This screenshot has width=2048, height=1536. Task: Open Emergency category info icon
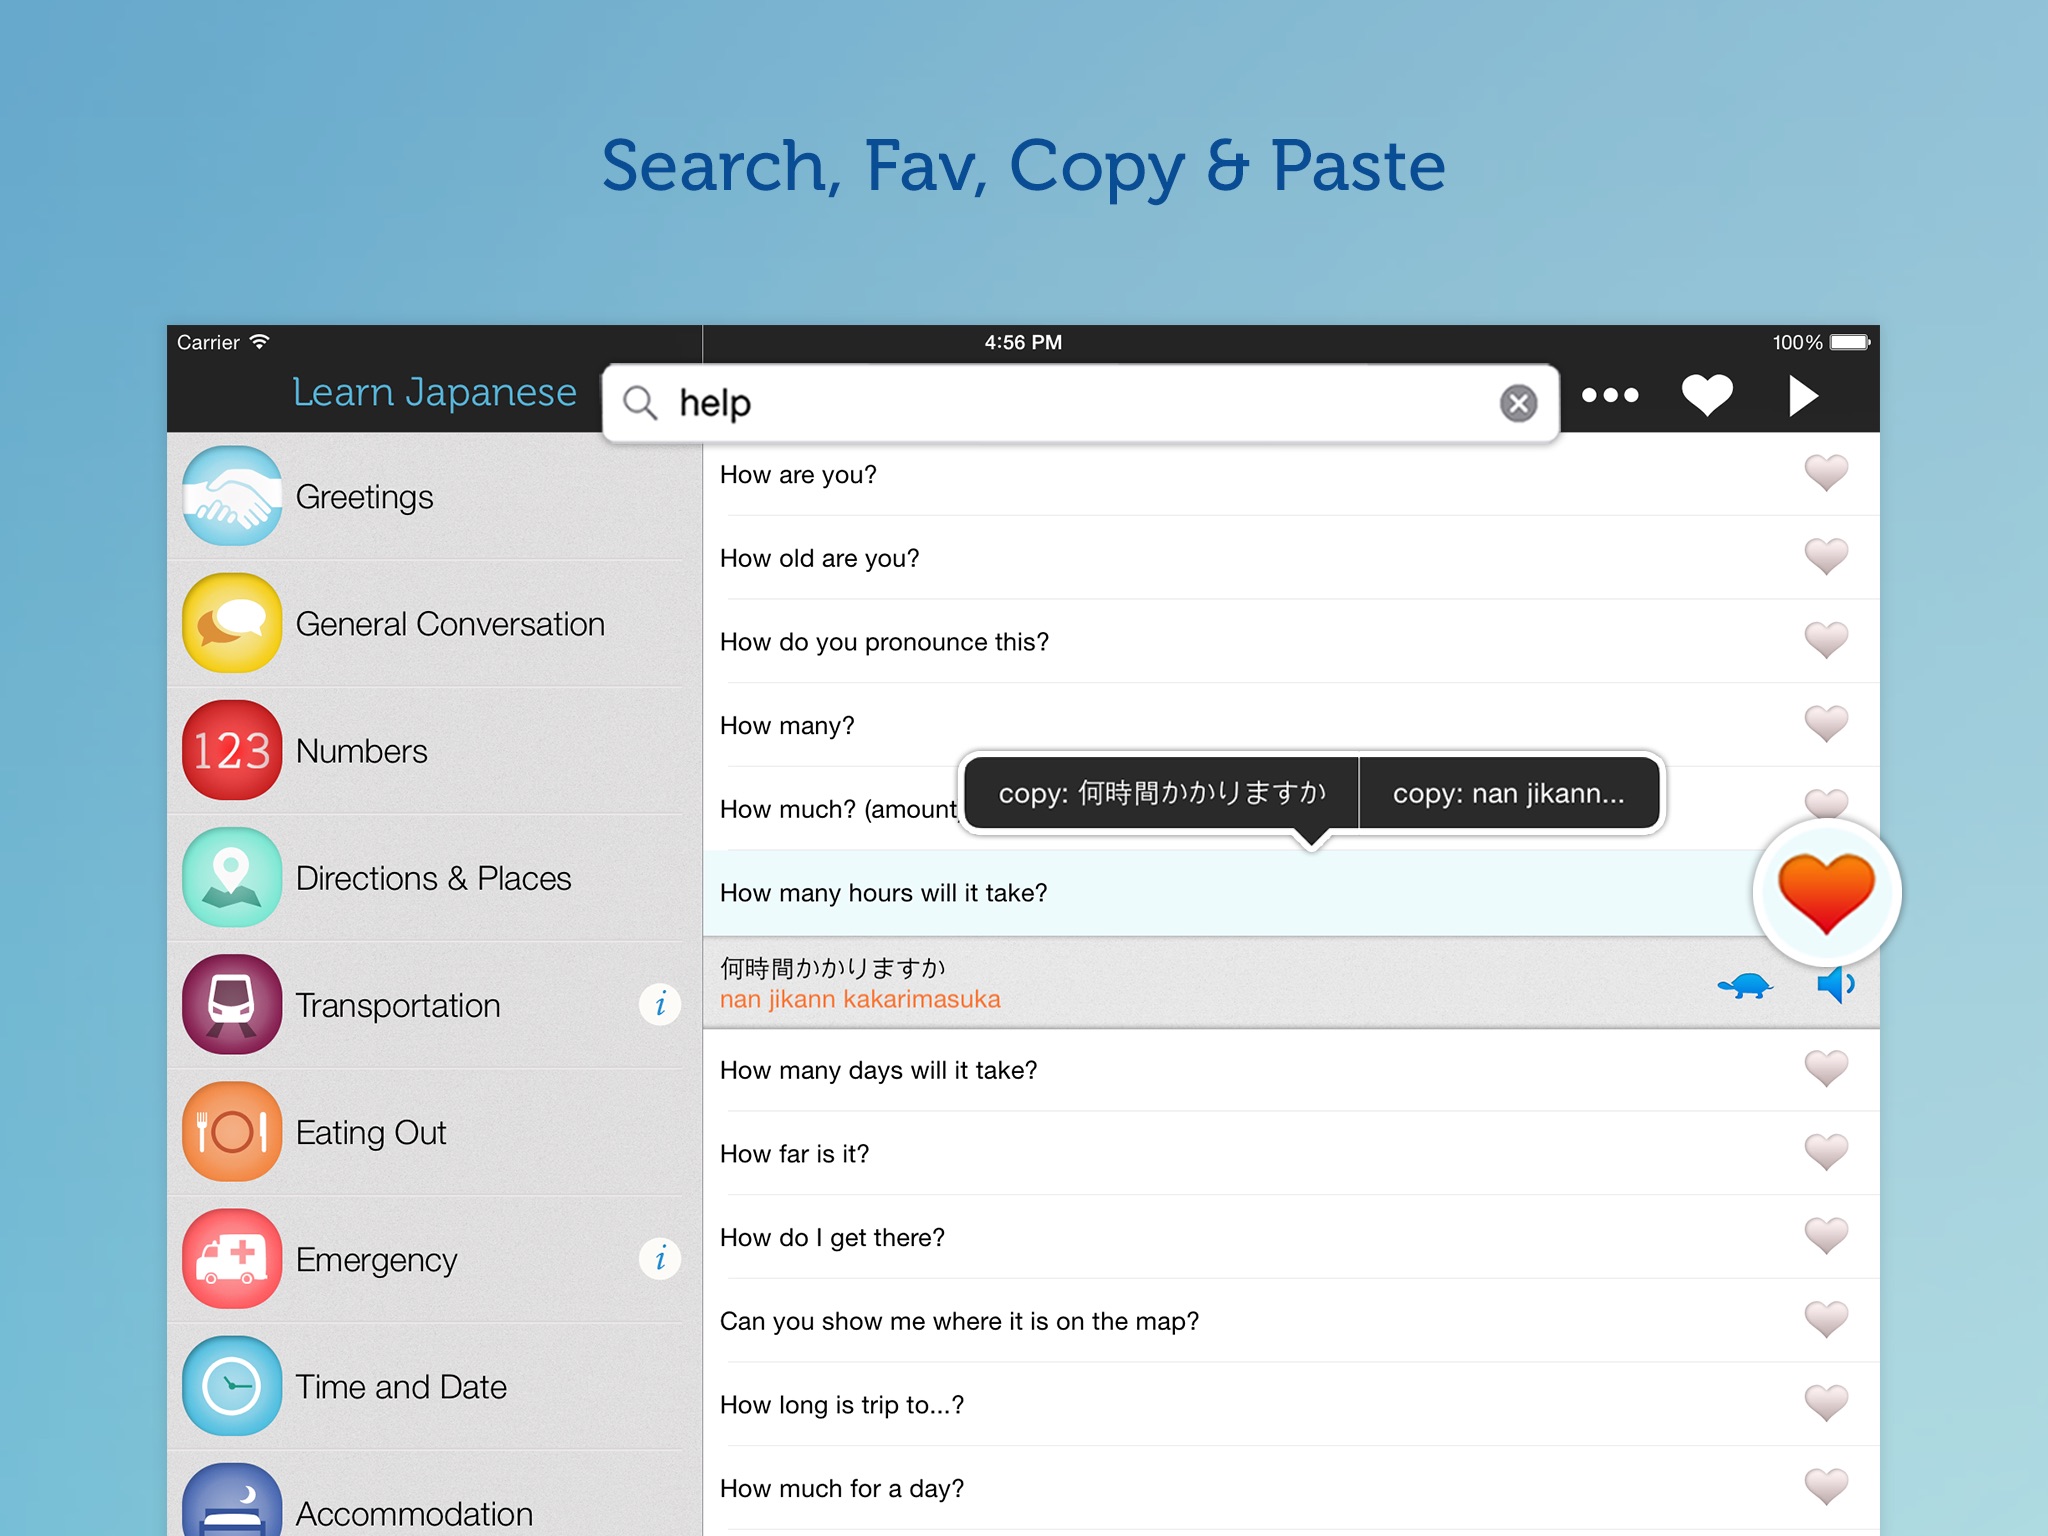[x=660, y=1259]
